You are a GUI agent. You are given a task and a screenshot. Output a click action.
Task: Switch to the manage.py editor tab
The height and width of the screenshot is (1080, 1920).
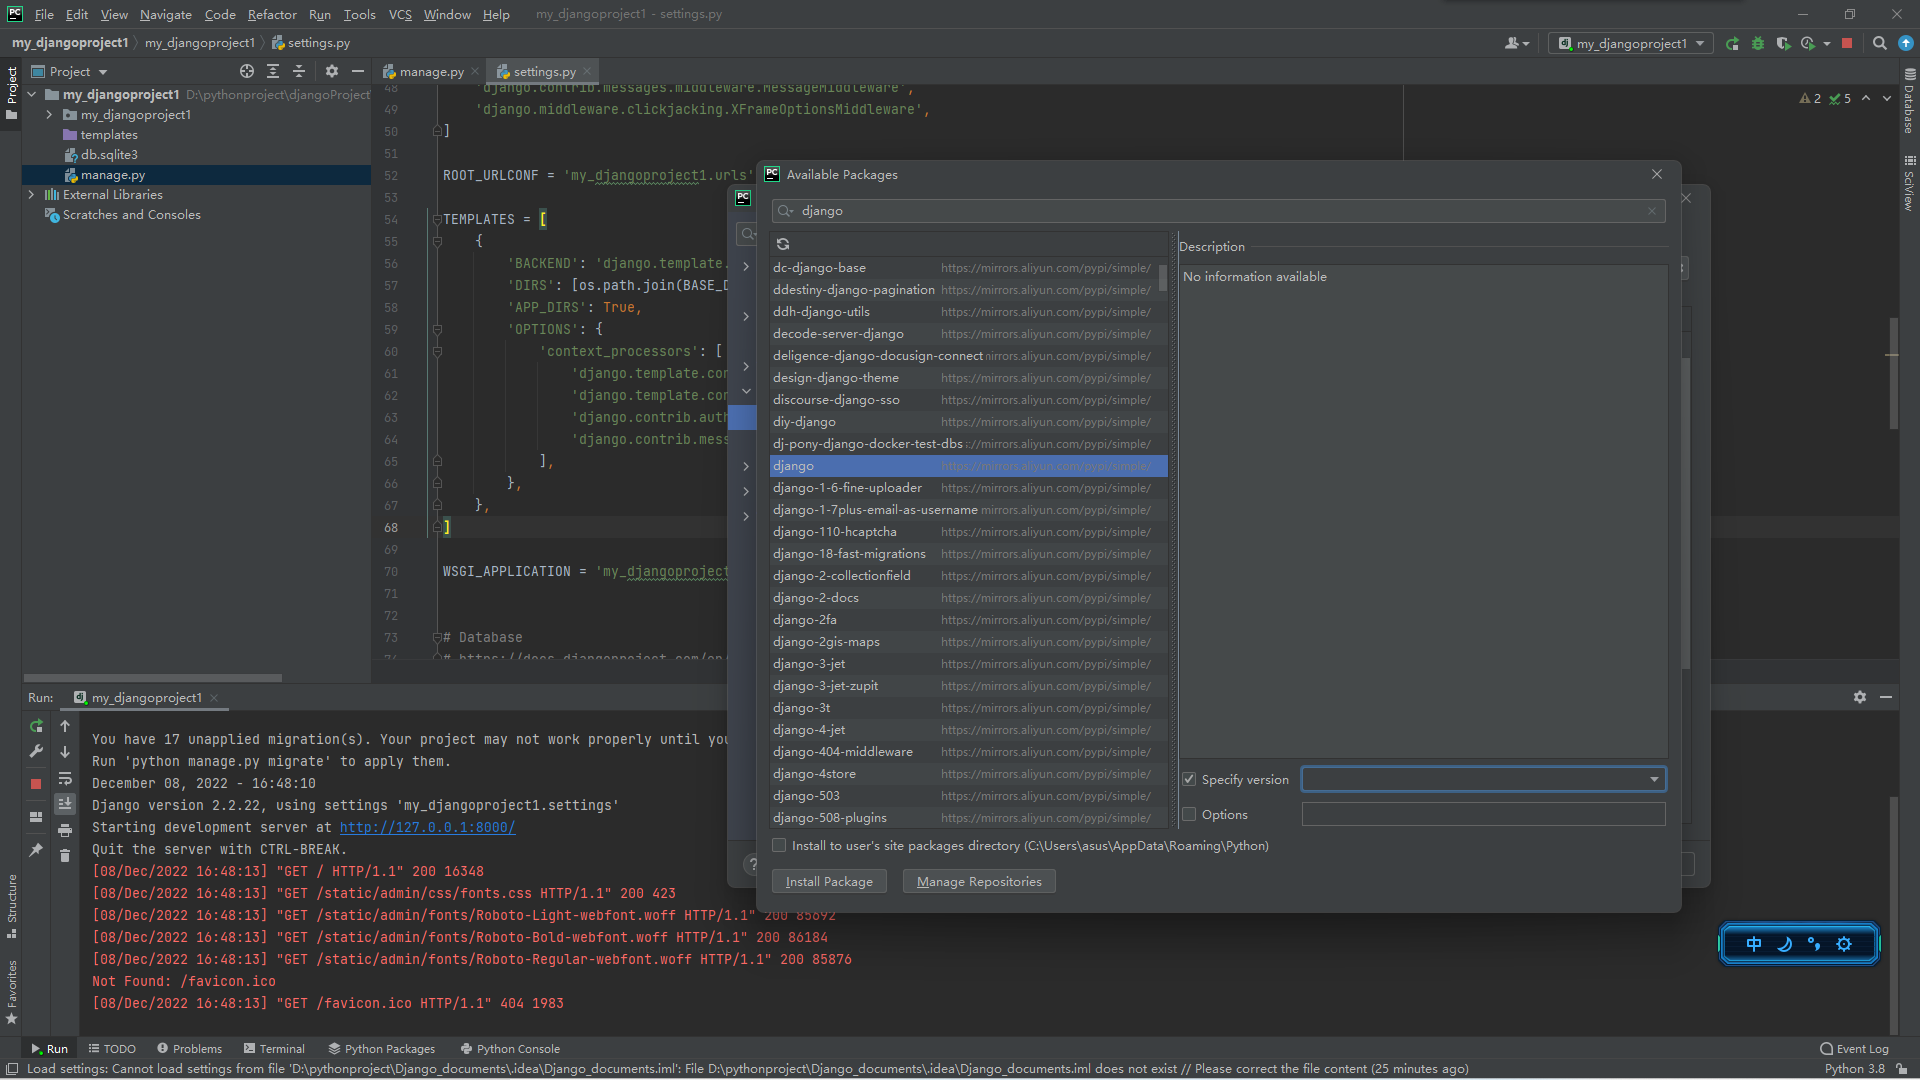[431, 71]
